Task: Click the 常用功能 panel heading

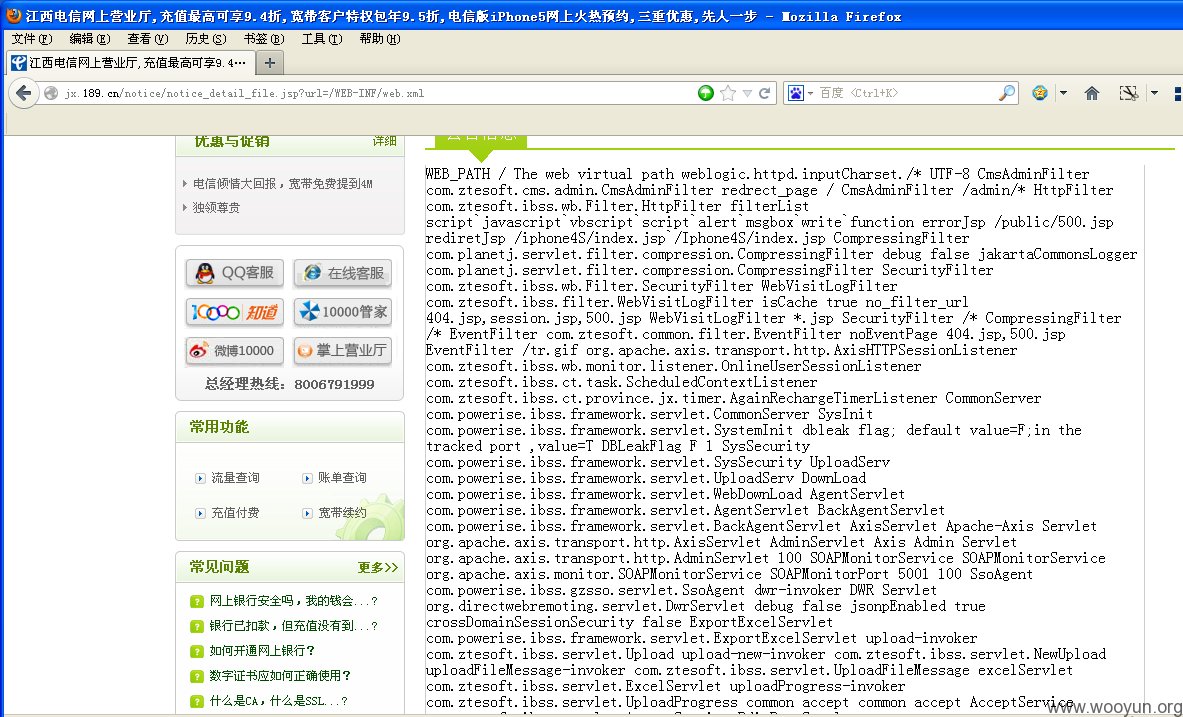Action: click(219, 426)
